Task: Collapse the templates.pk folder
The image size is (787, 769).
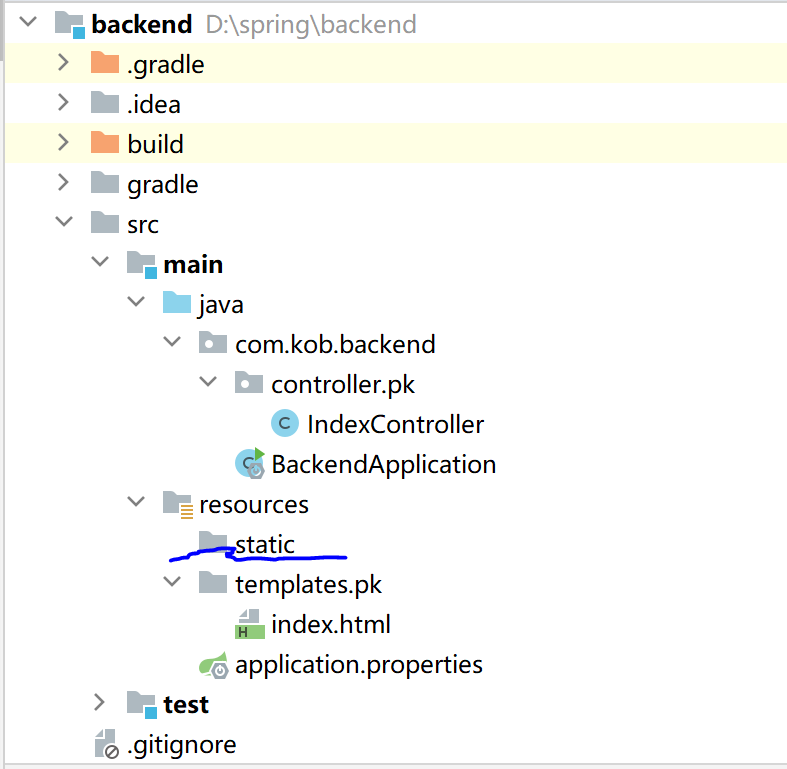Action: click(x=171, y=584)
